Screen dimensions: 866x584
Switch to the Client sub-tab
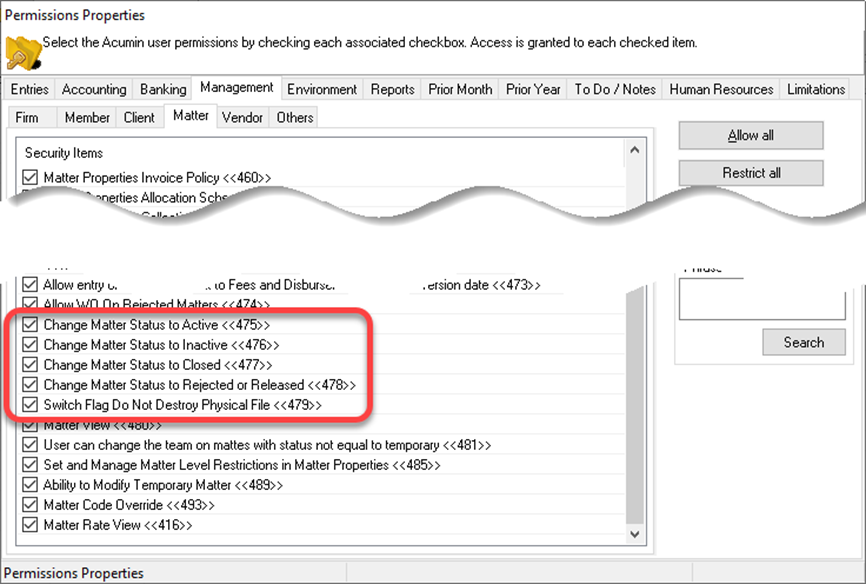[139, 117]
